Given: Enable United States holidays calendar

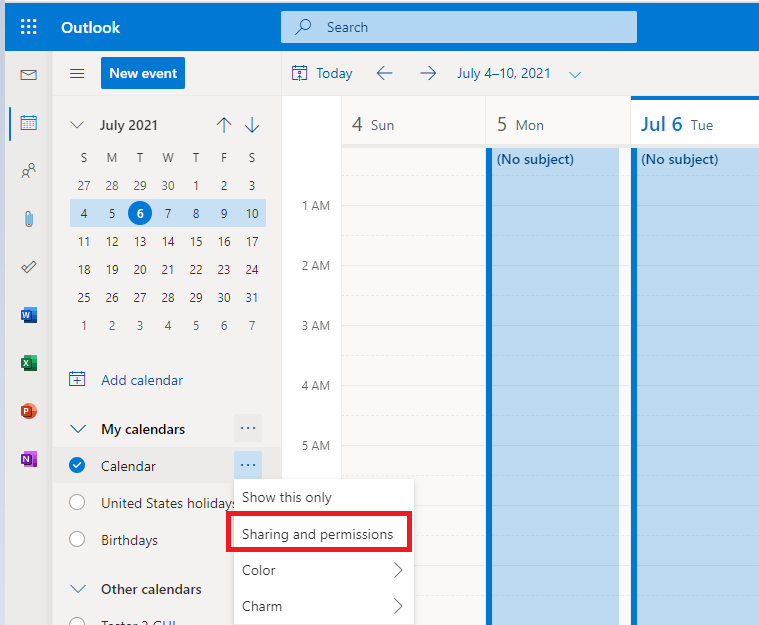Looking at the screenshot, I should tap(77, 502).
